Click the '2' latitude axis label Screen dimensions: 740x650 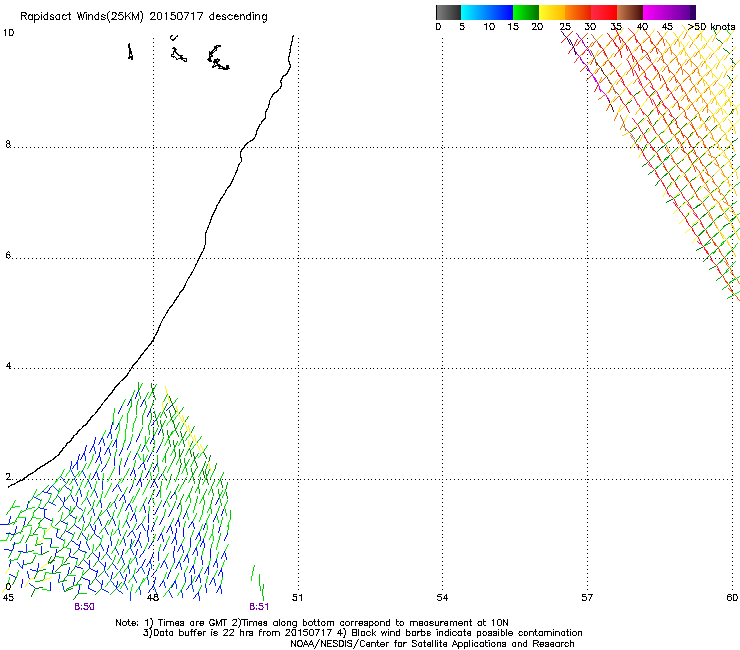point(8,477)
